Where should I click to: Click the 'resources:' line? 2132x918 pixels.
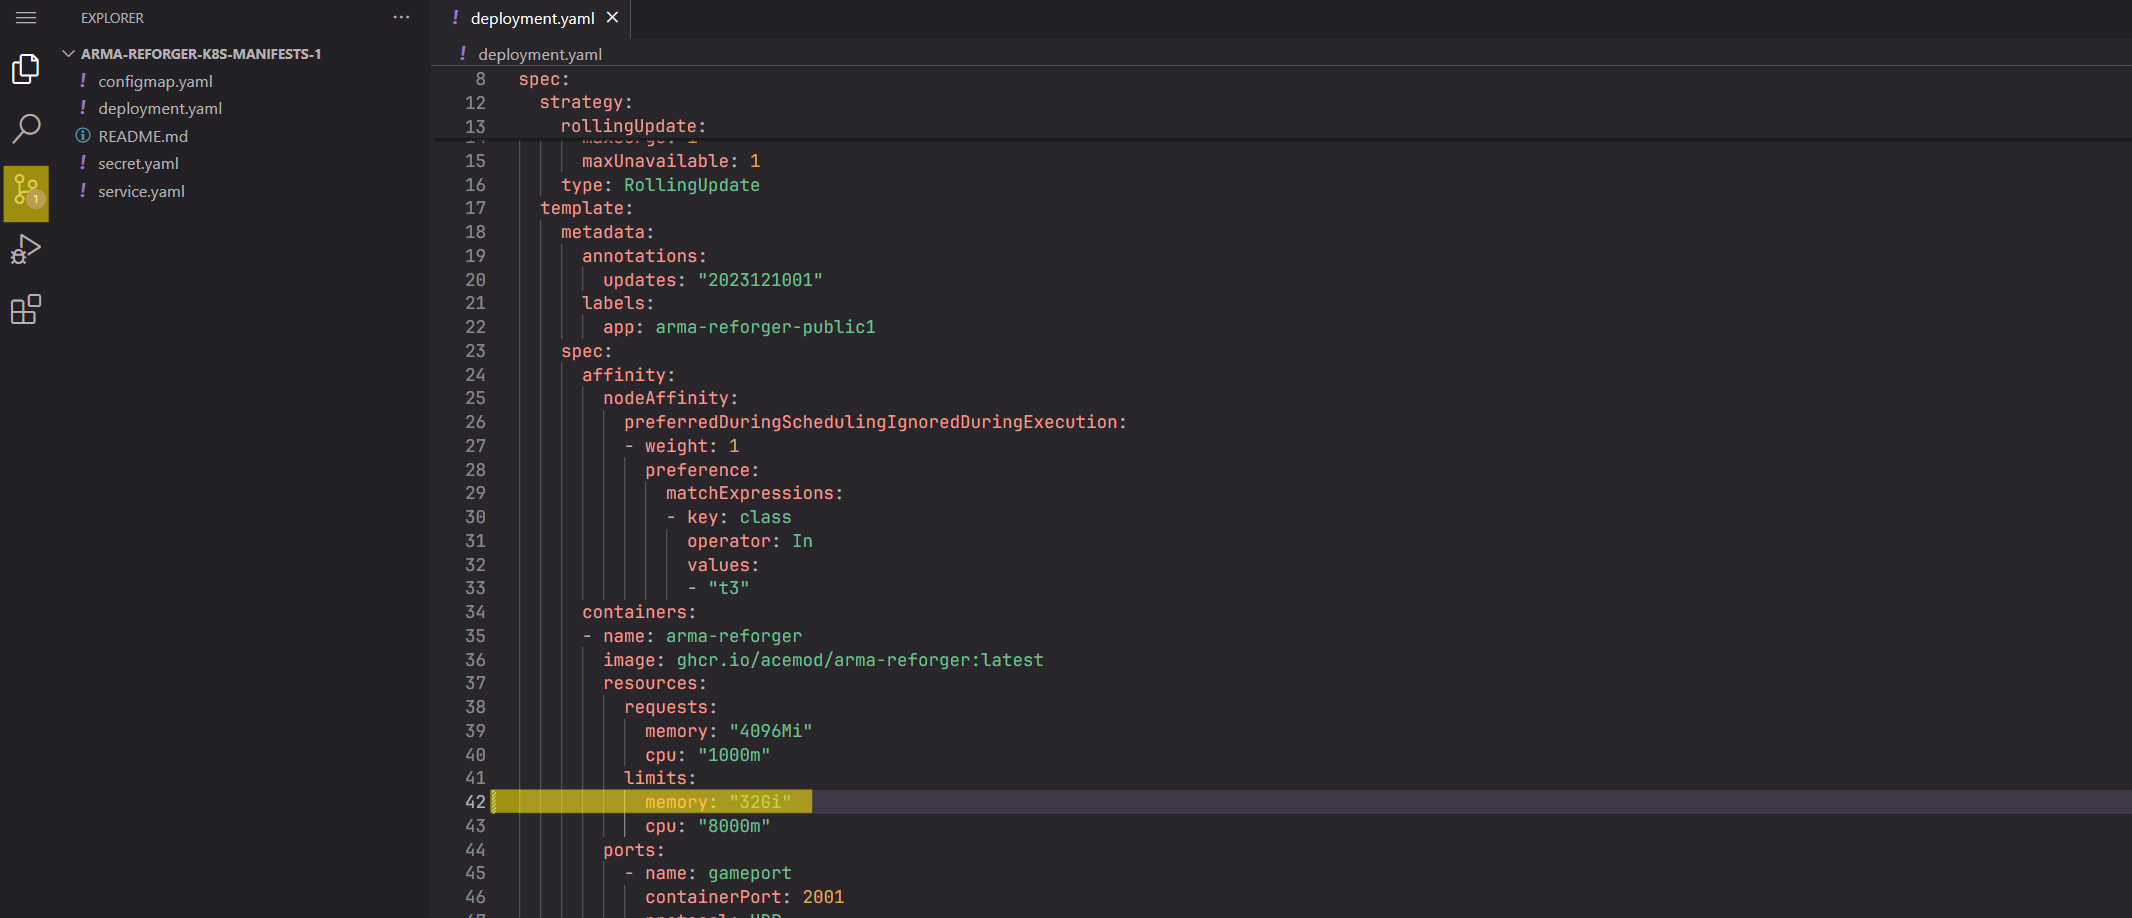pos(655,683)
